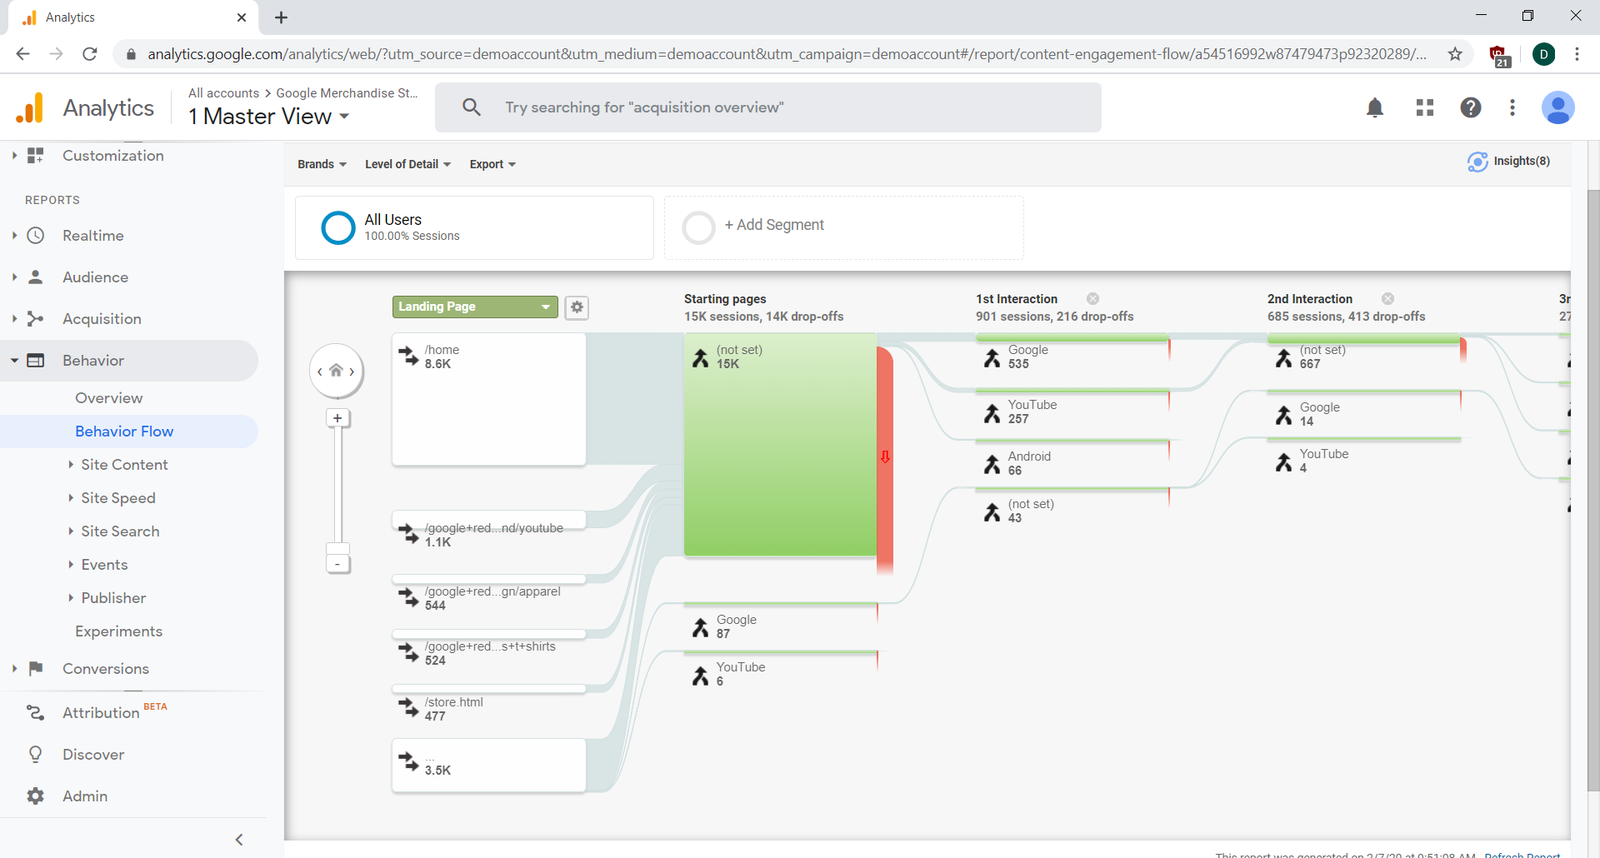Select Overview under Behavior

pos(109,398)
